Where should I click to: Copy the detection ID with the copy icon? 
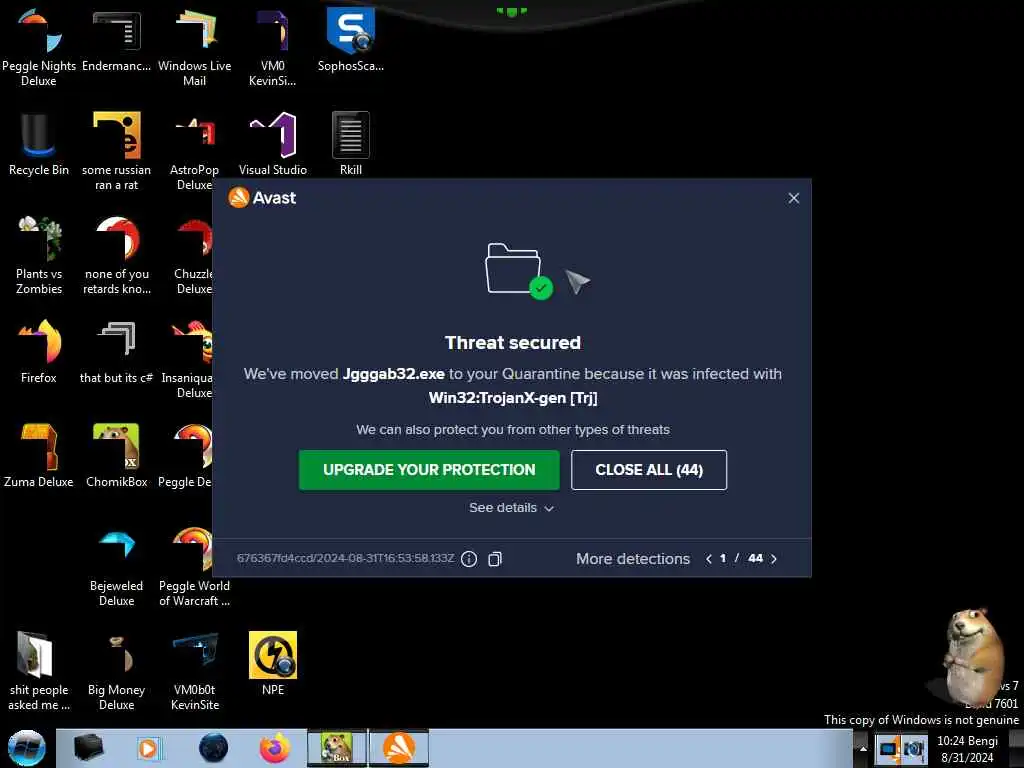[x=495, y=559]
